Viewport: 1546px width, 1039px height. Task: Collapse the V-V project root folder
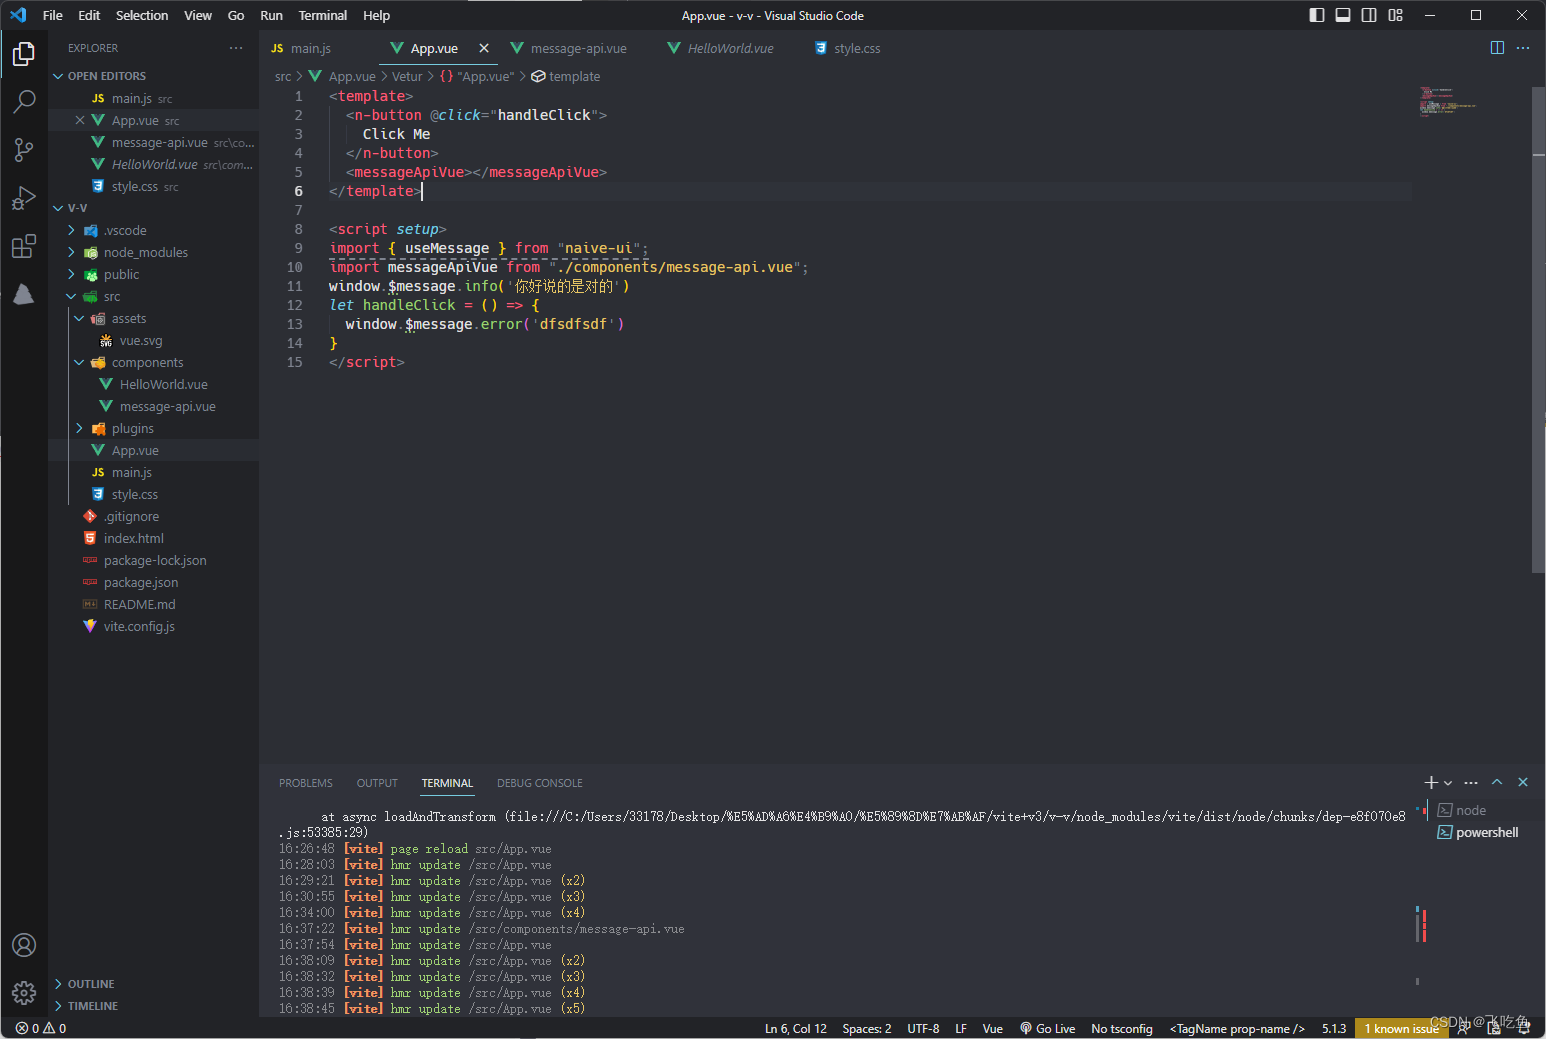[58, 208]
